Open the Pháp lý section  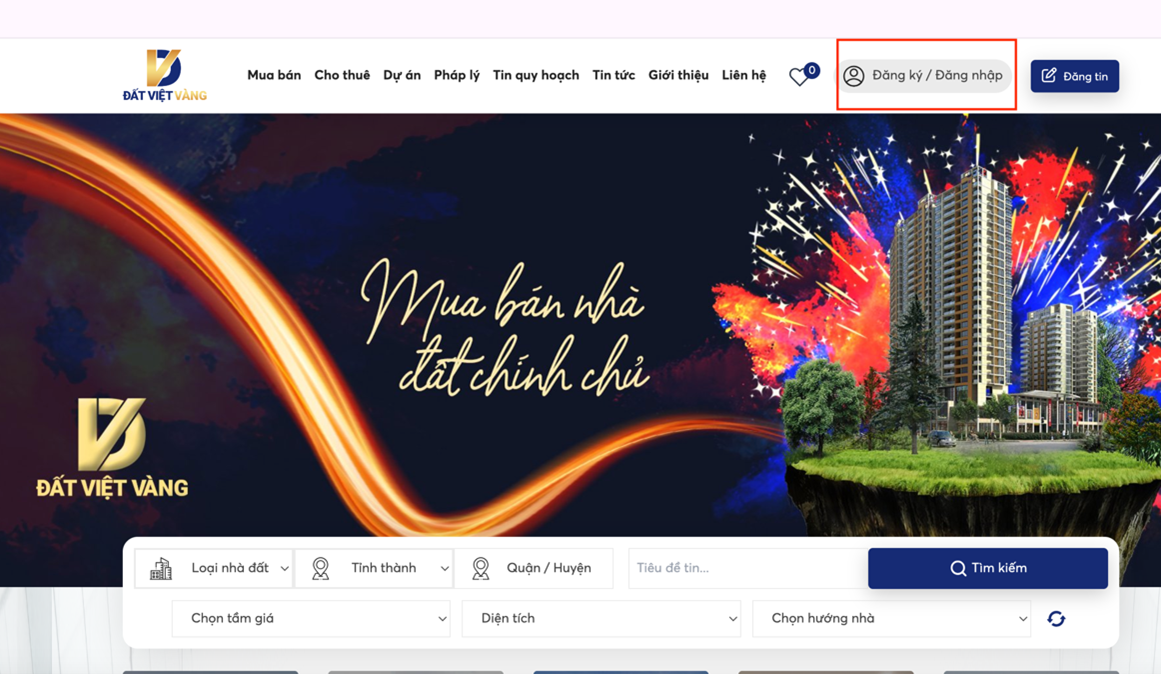click(457, 75)
